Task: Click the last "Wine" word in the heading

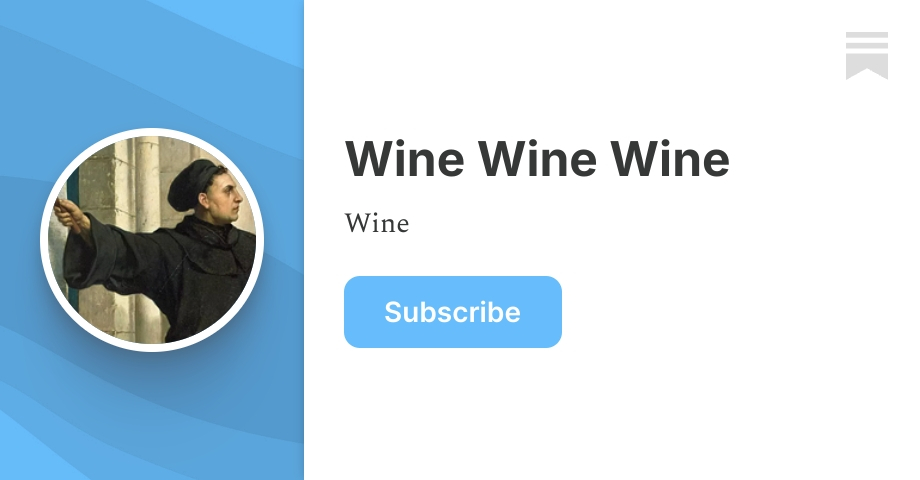Action: pos(669,159)
